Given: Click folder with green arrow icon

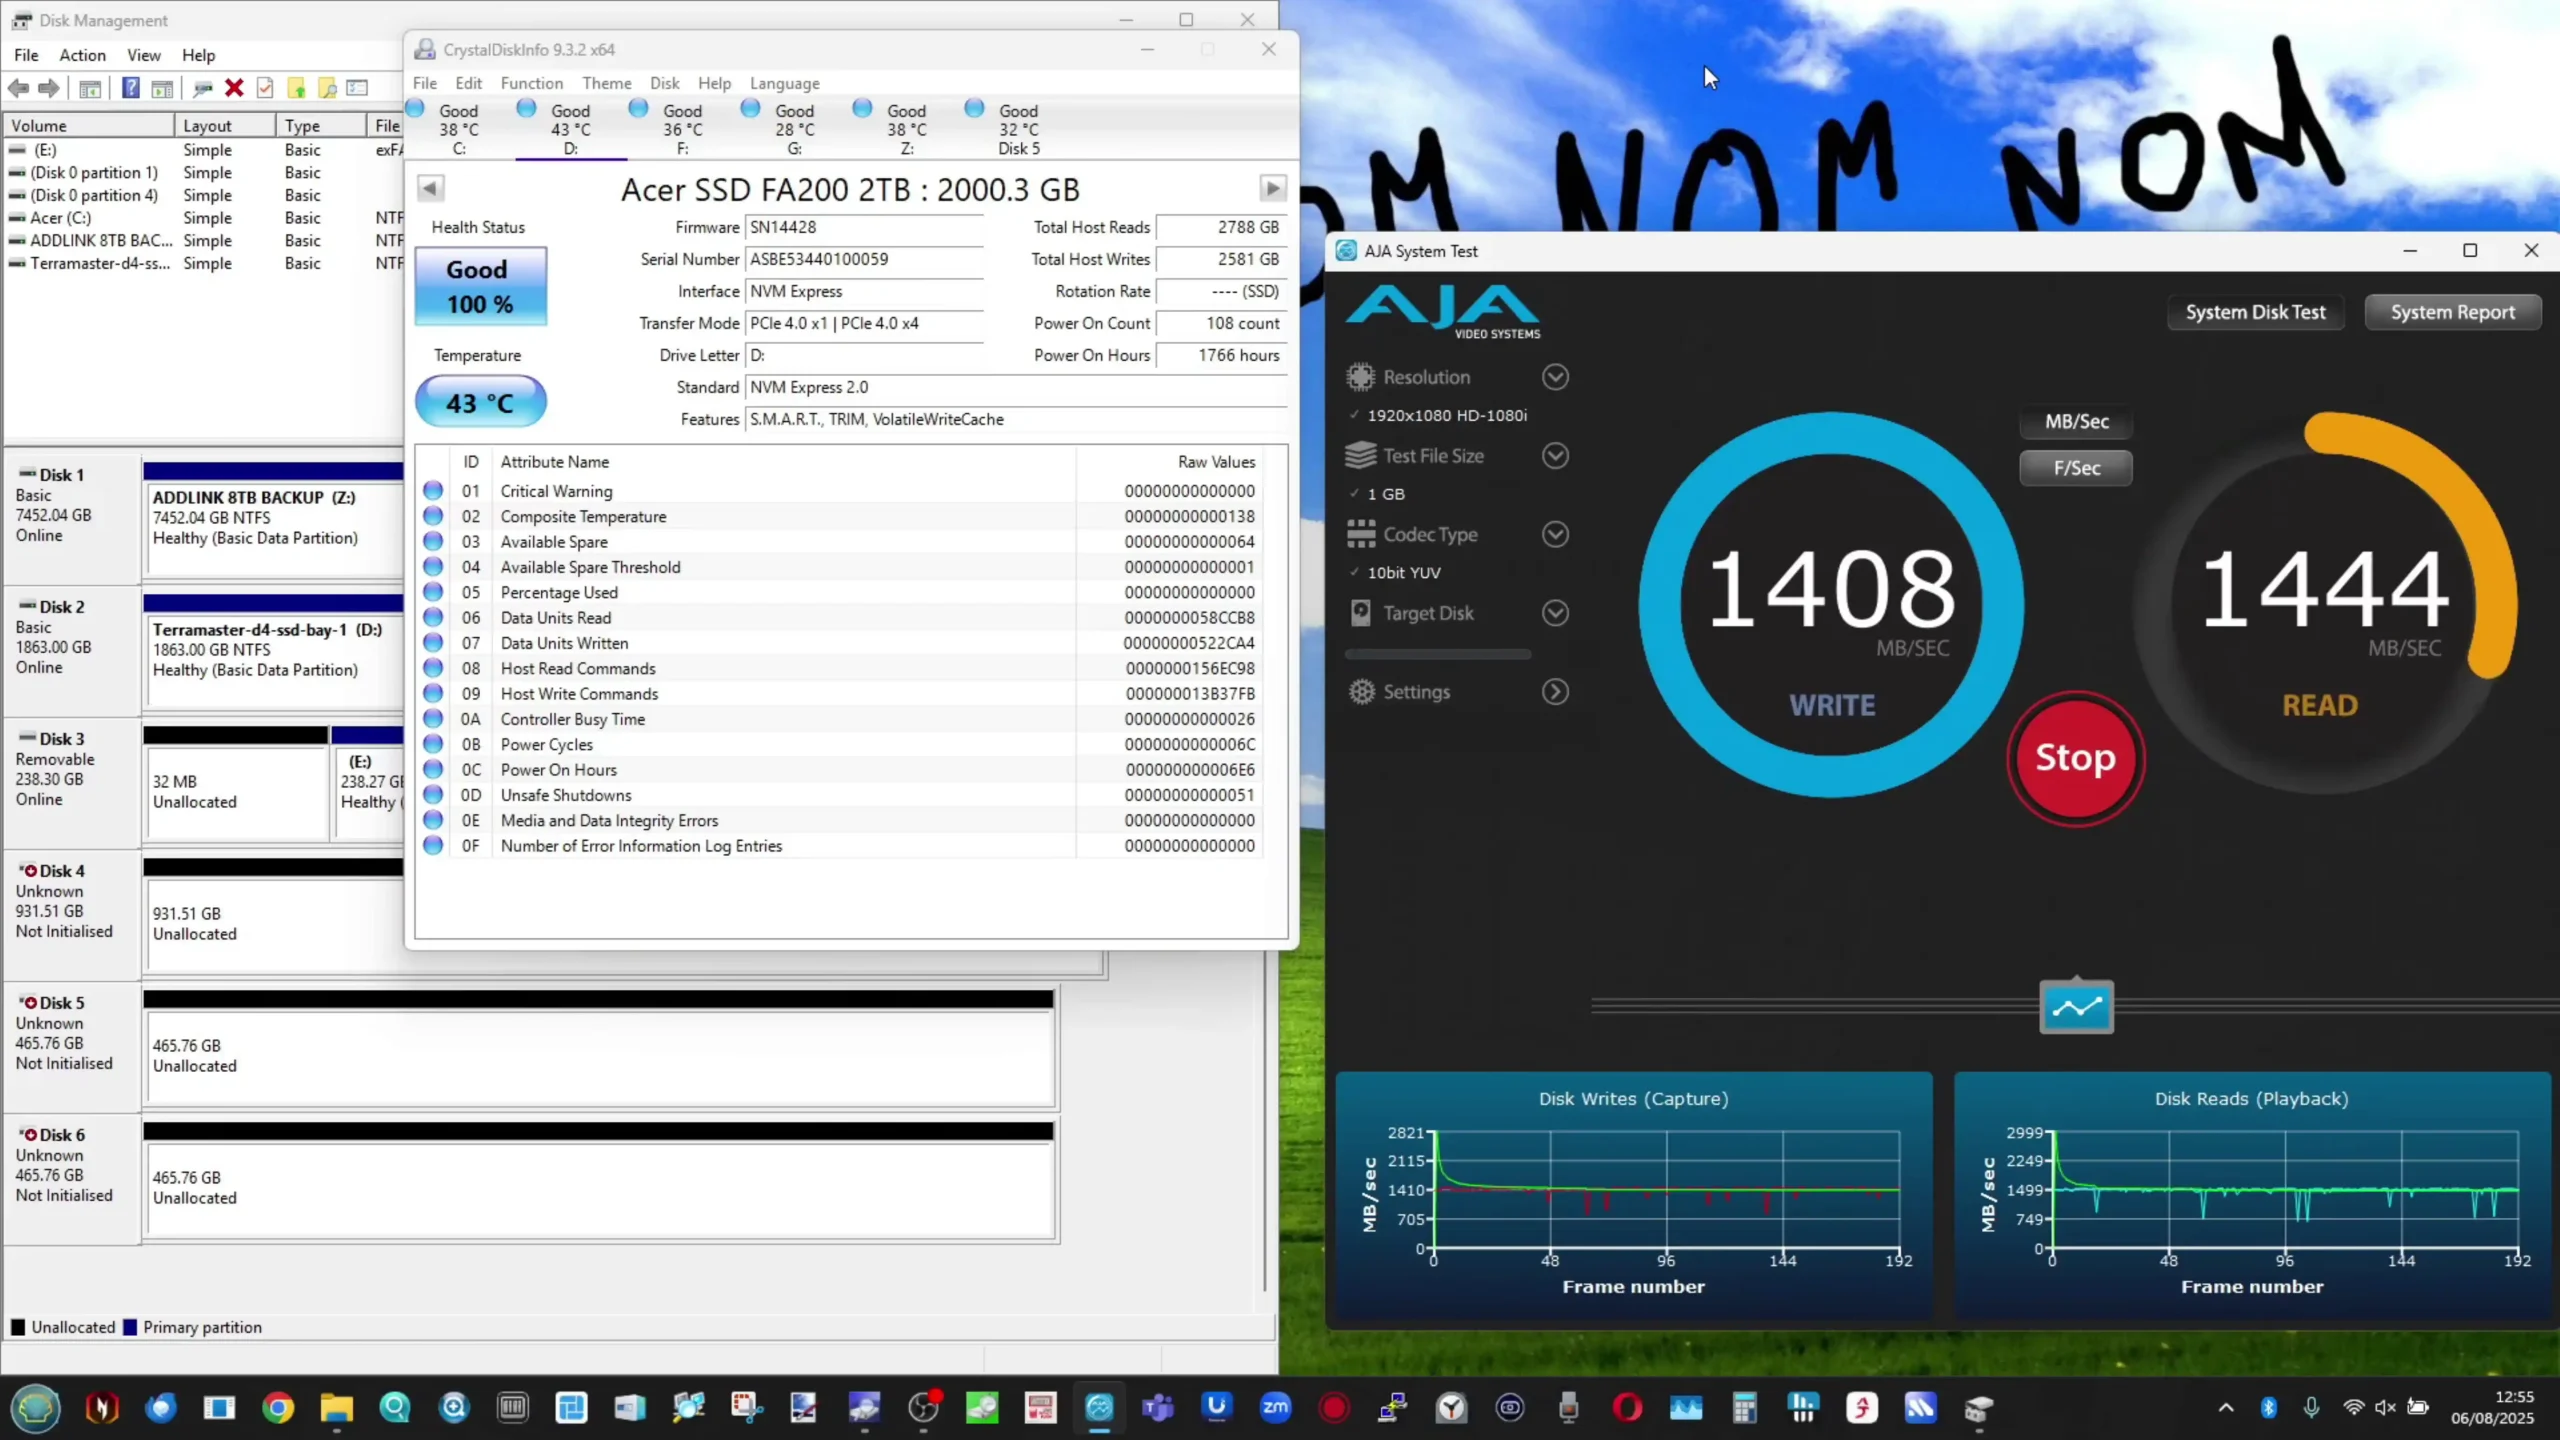Looking at the screenshot, I should coord(296,88).
